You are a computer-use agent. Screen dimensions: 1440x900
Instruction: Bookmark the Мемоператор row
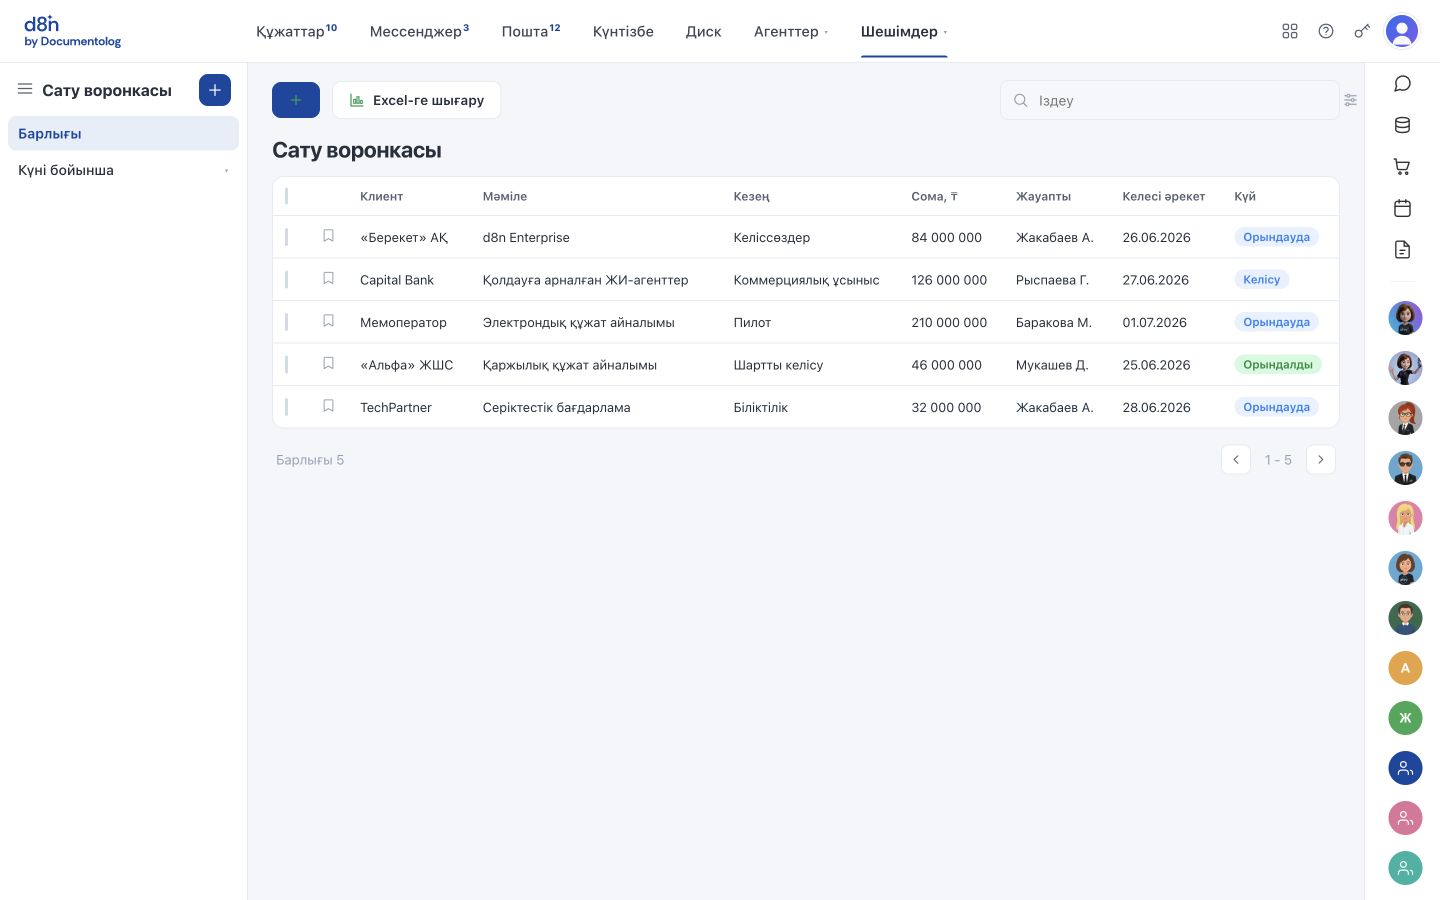click(328, 321)
